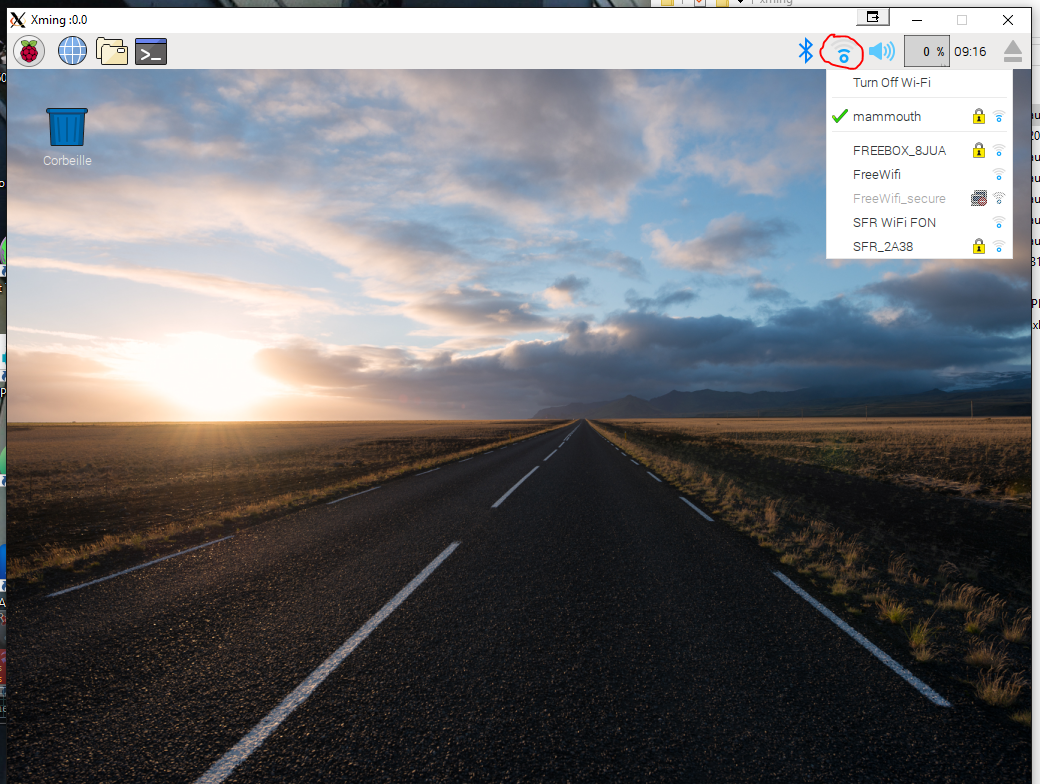
Task: Click the Wi-Fi network icon in panel
Action: point(843,52)
